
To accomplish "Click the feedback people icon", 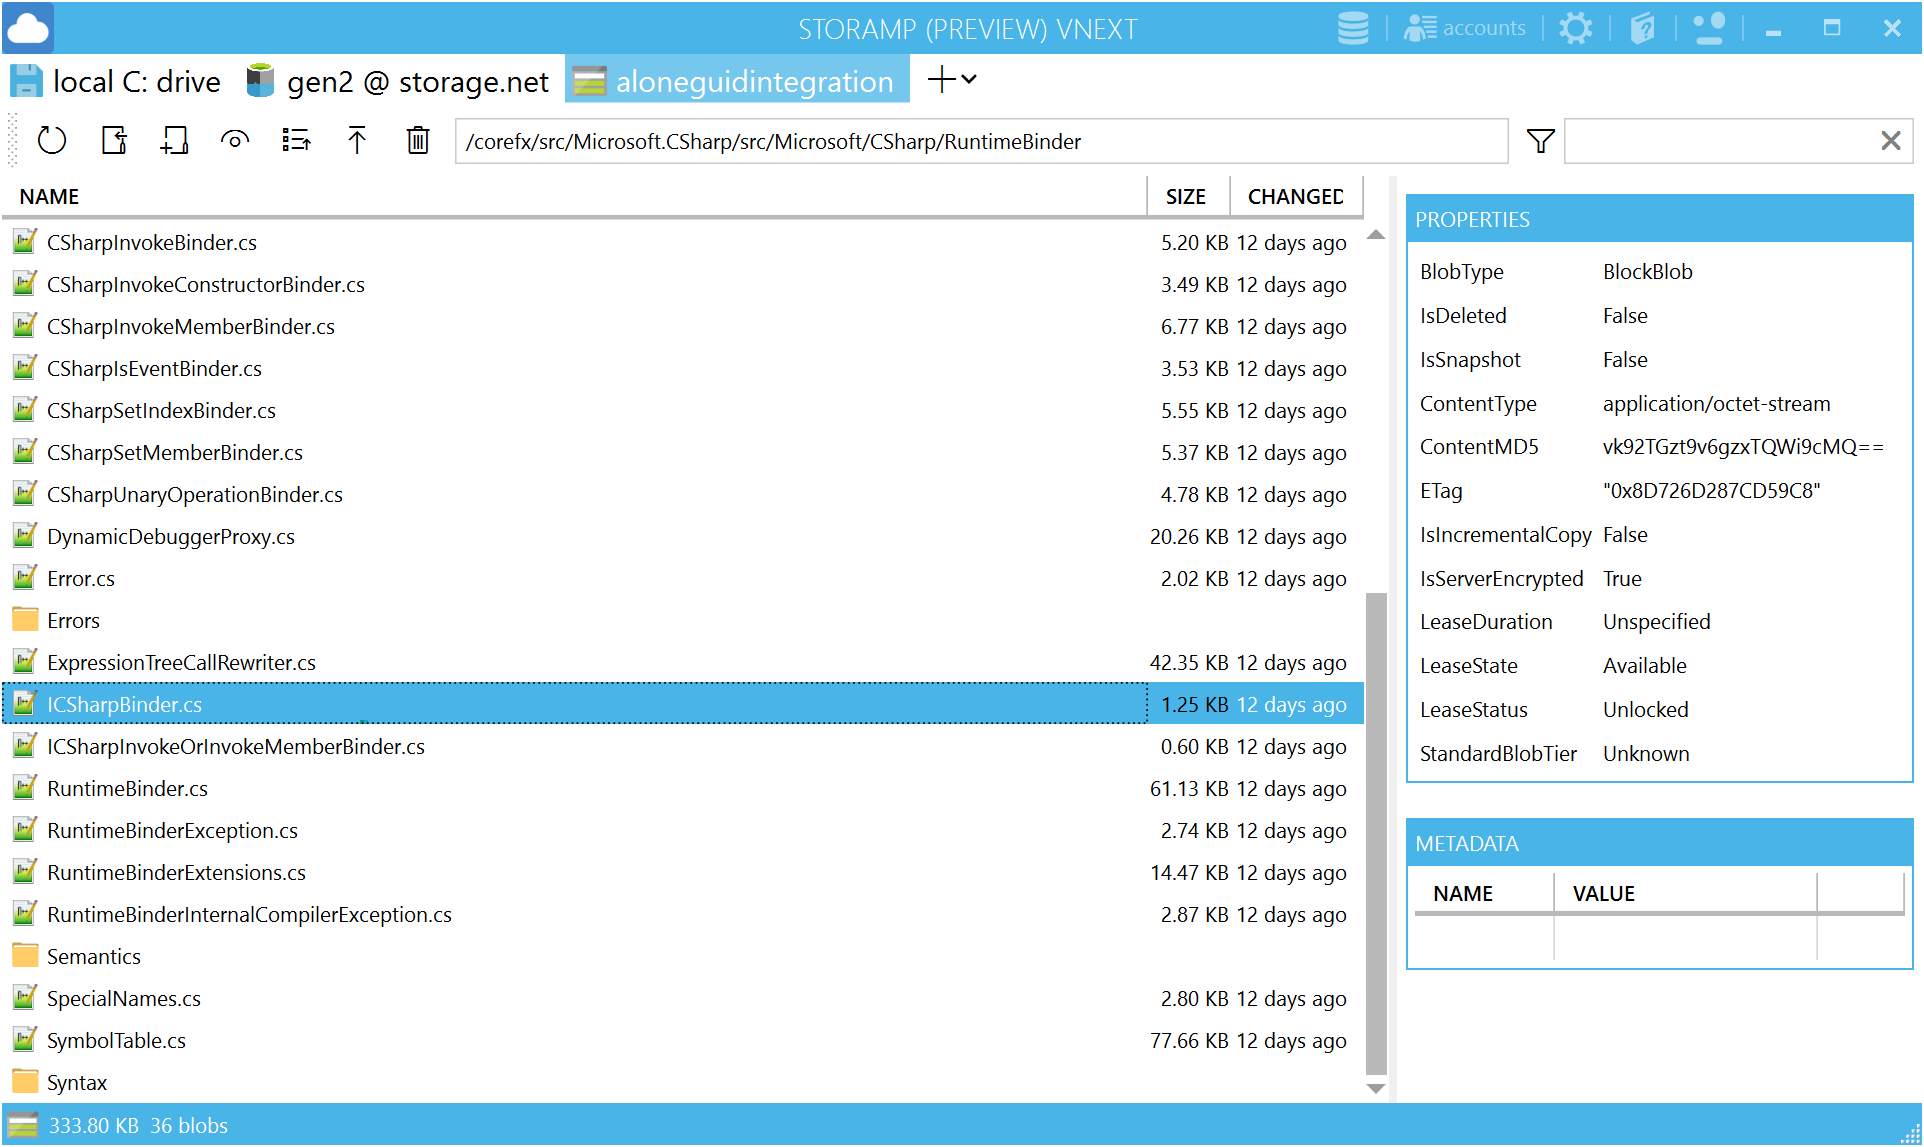I will (1709, 28).
